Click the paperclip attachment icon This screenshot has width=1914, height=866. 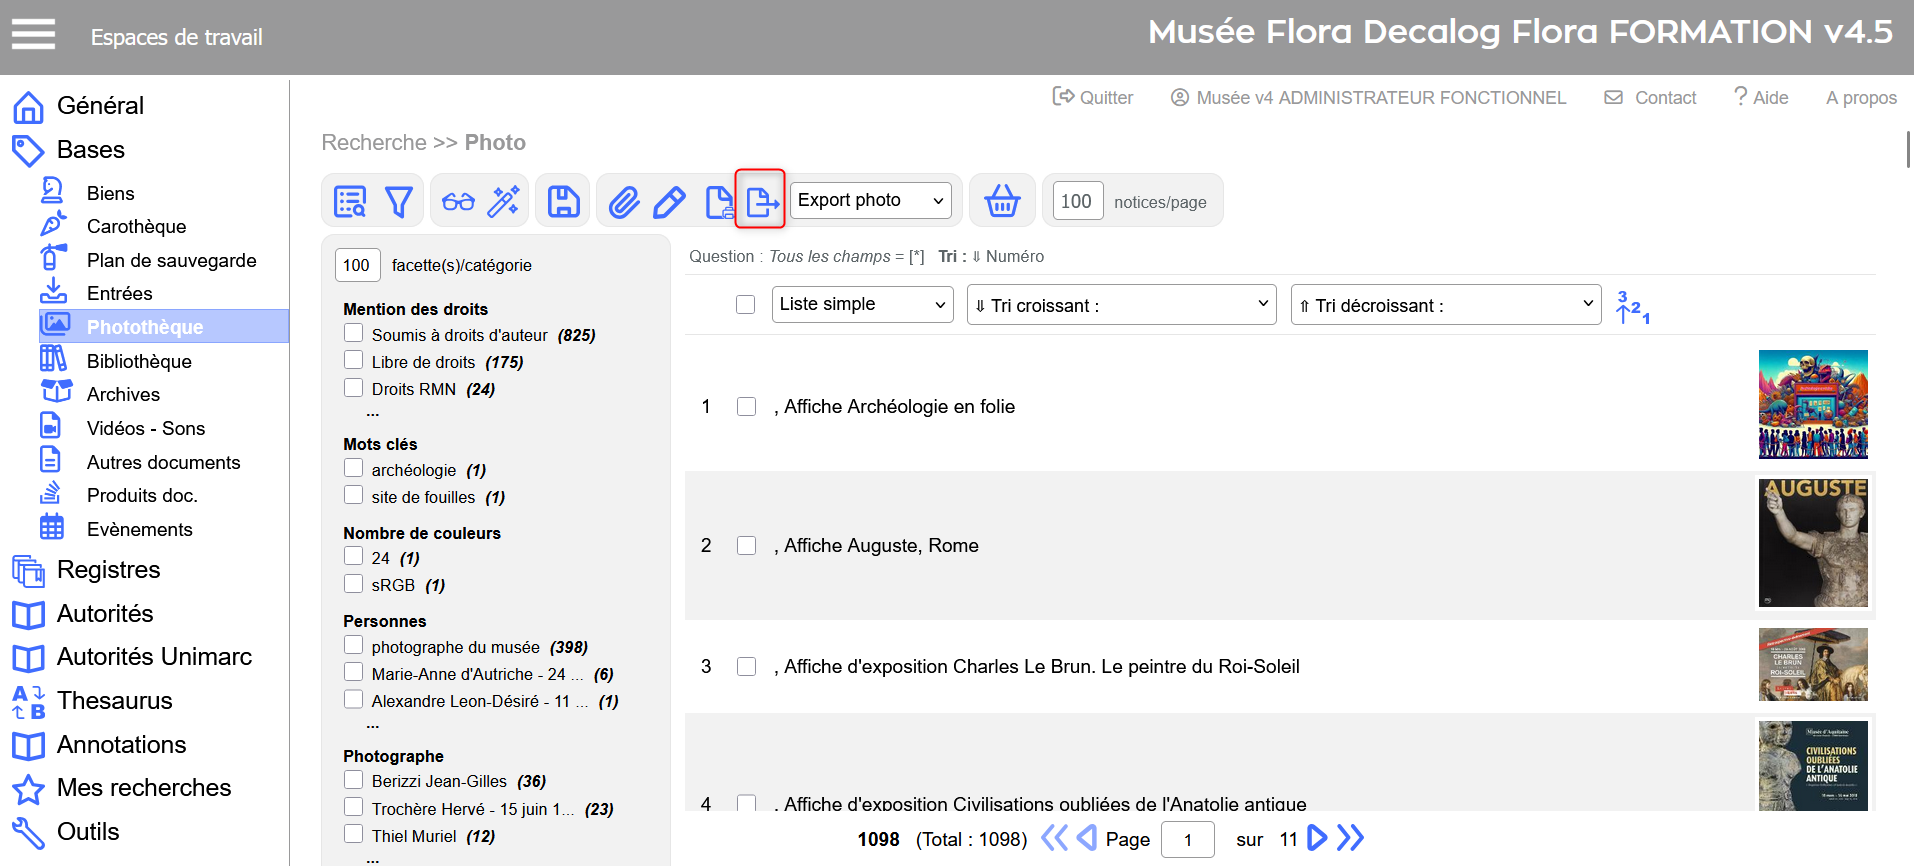tap(624, 202)
